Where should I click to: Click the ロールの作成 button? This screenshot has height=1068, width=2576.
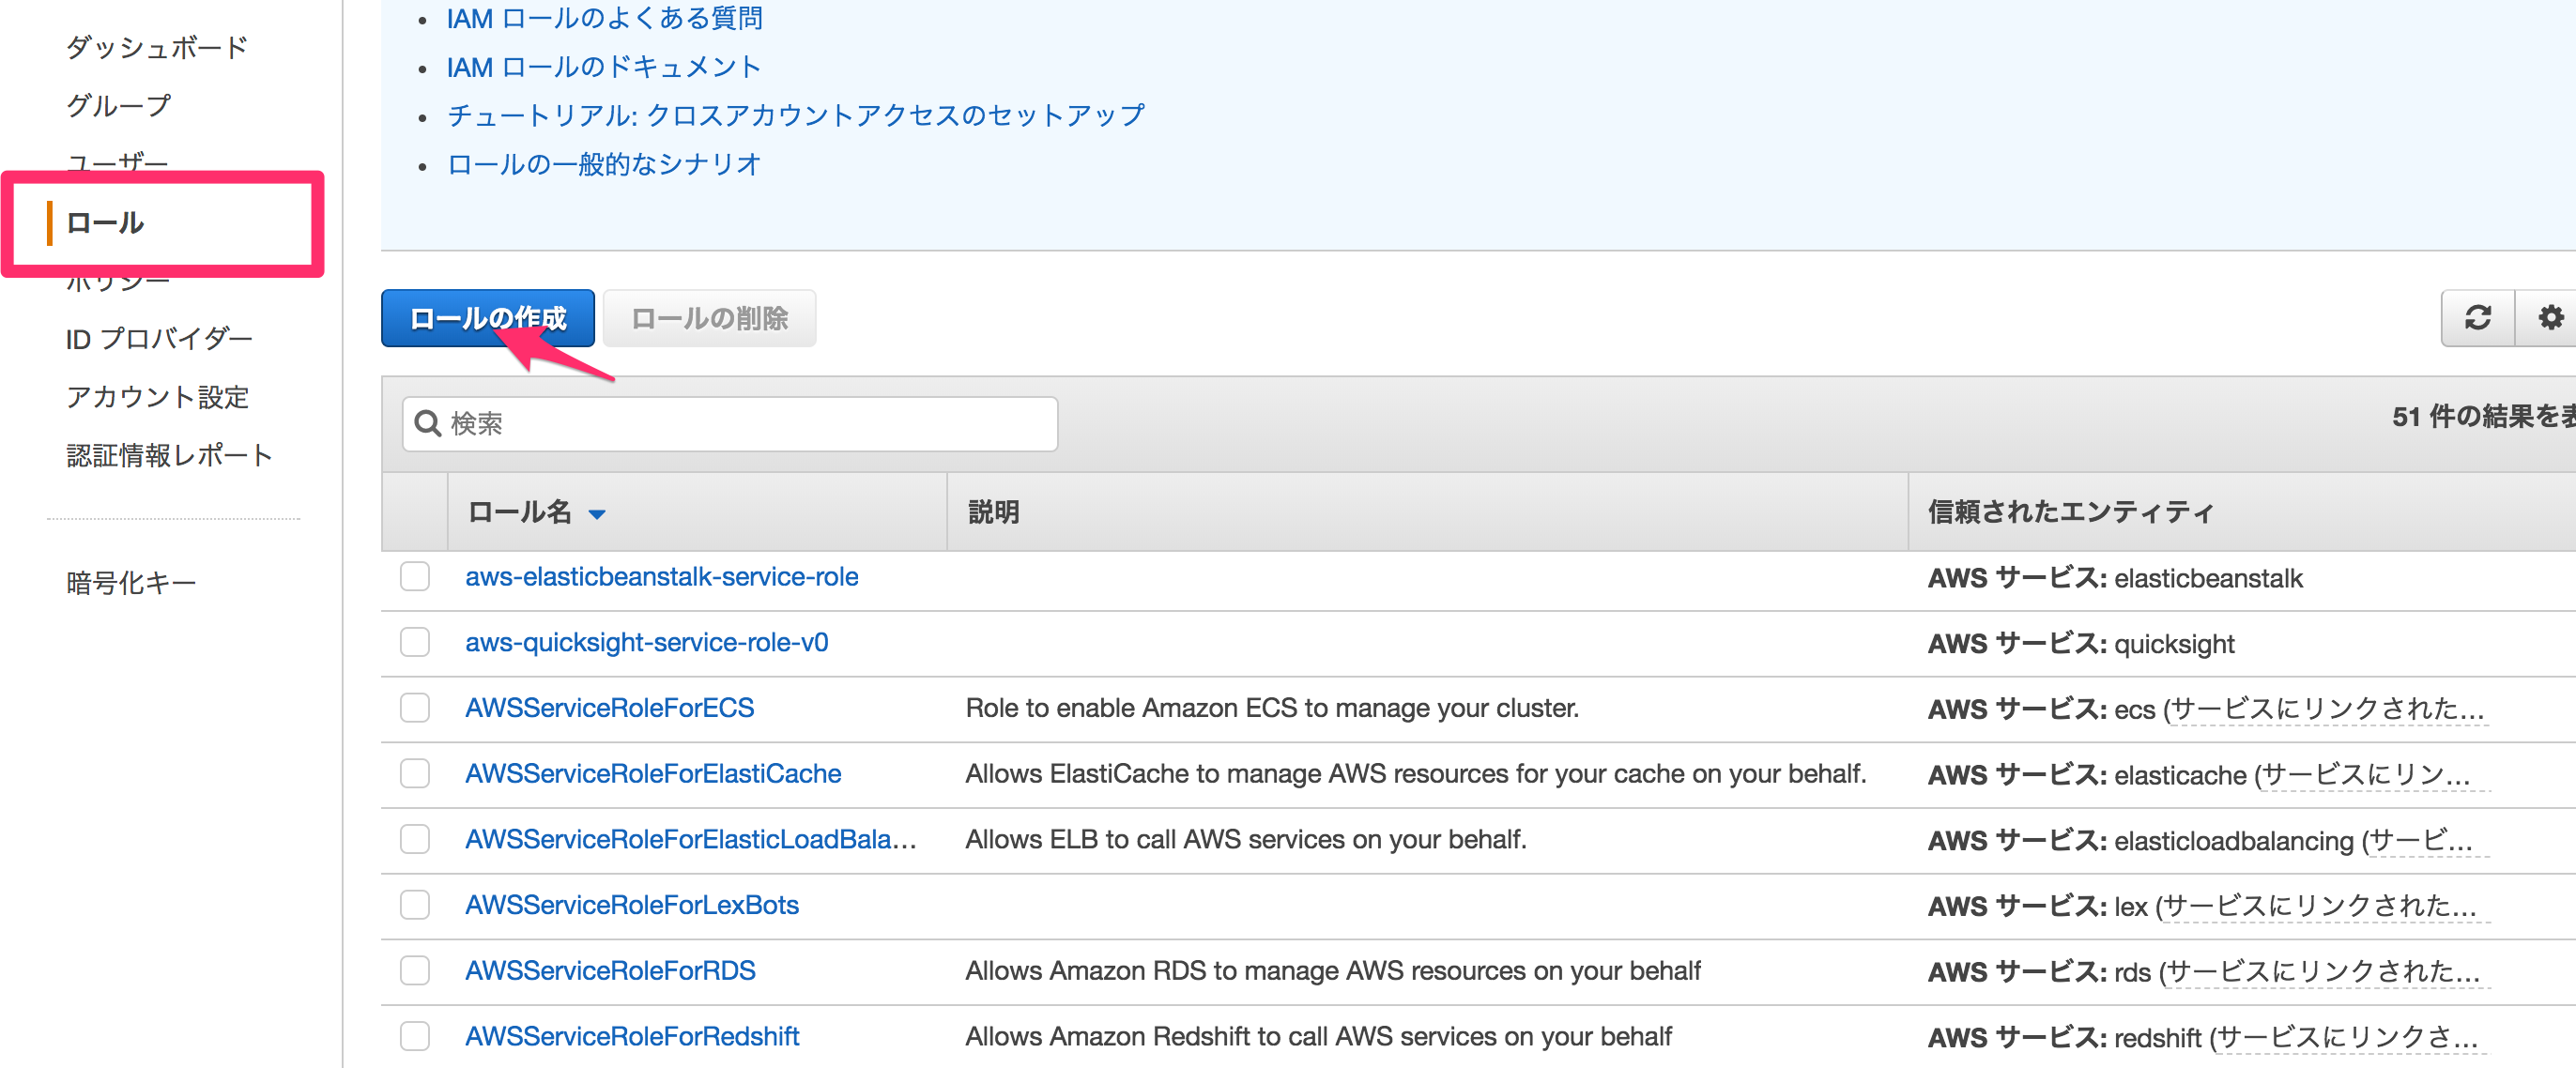click(487, 317)
